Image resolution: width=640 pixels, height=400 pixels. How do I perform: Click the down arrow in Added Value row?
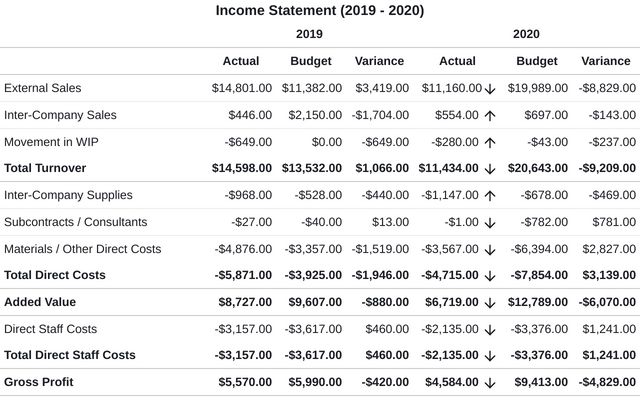(490, 302)
